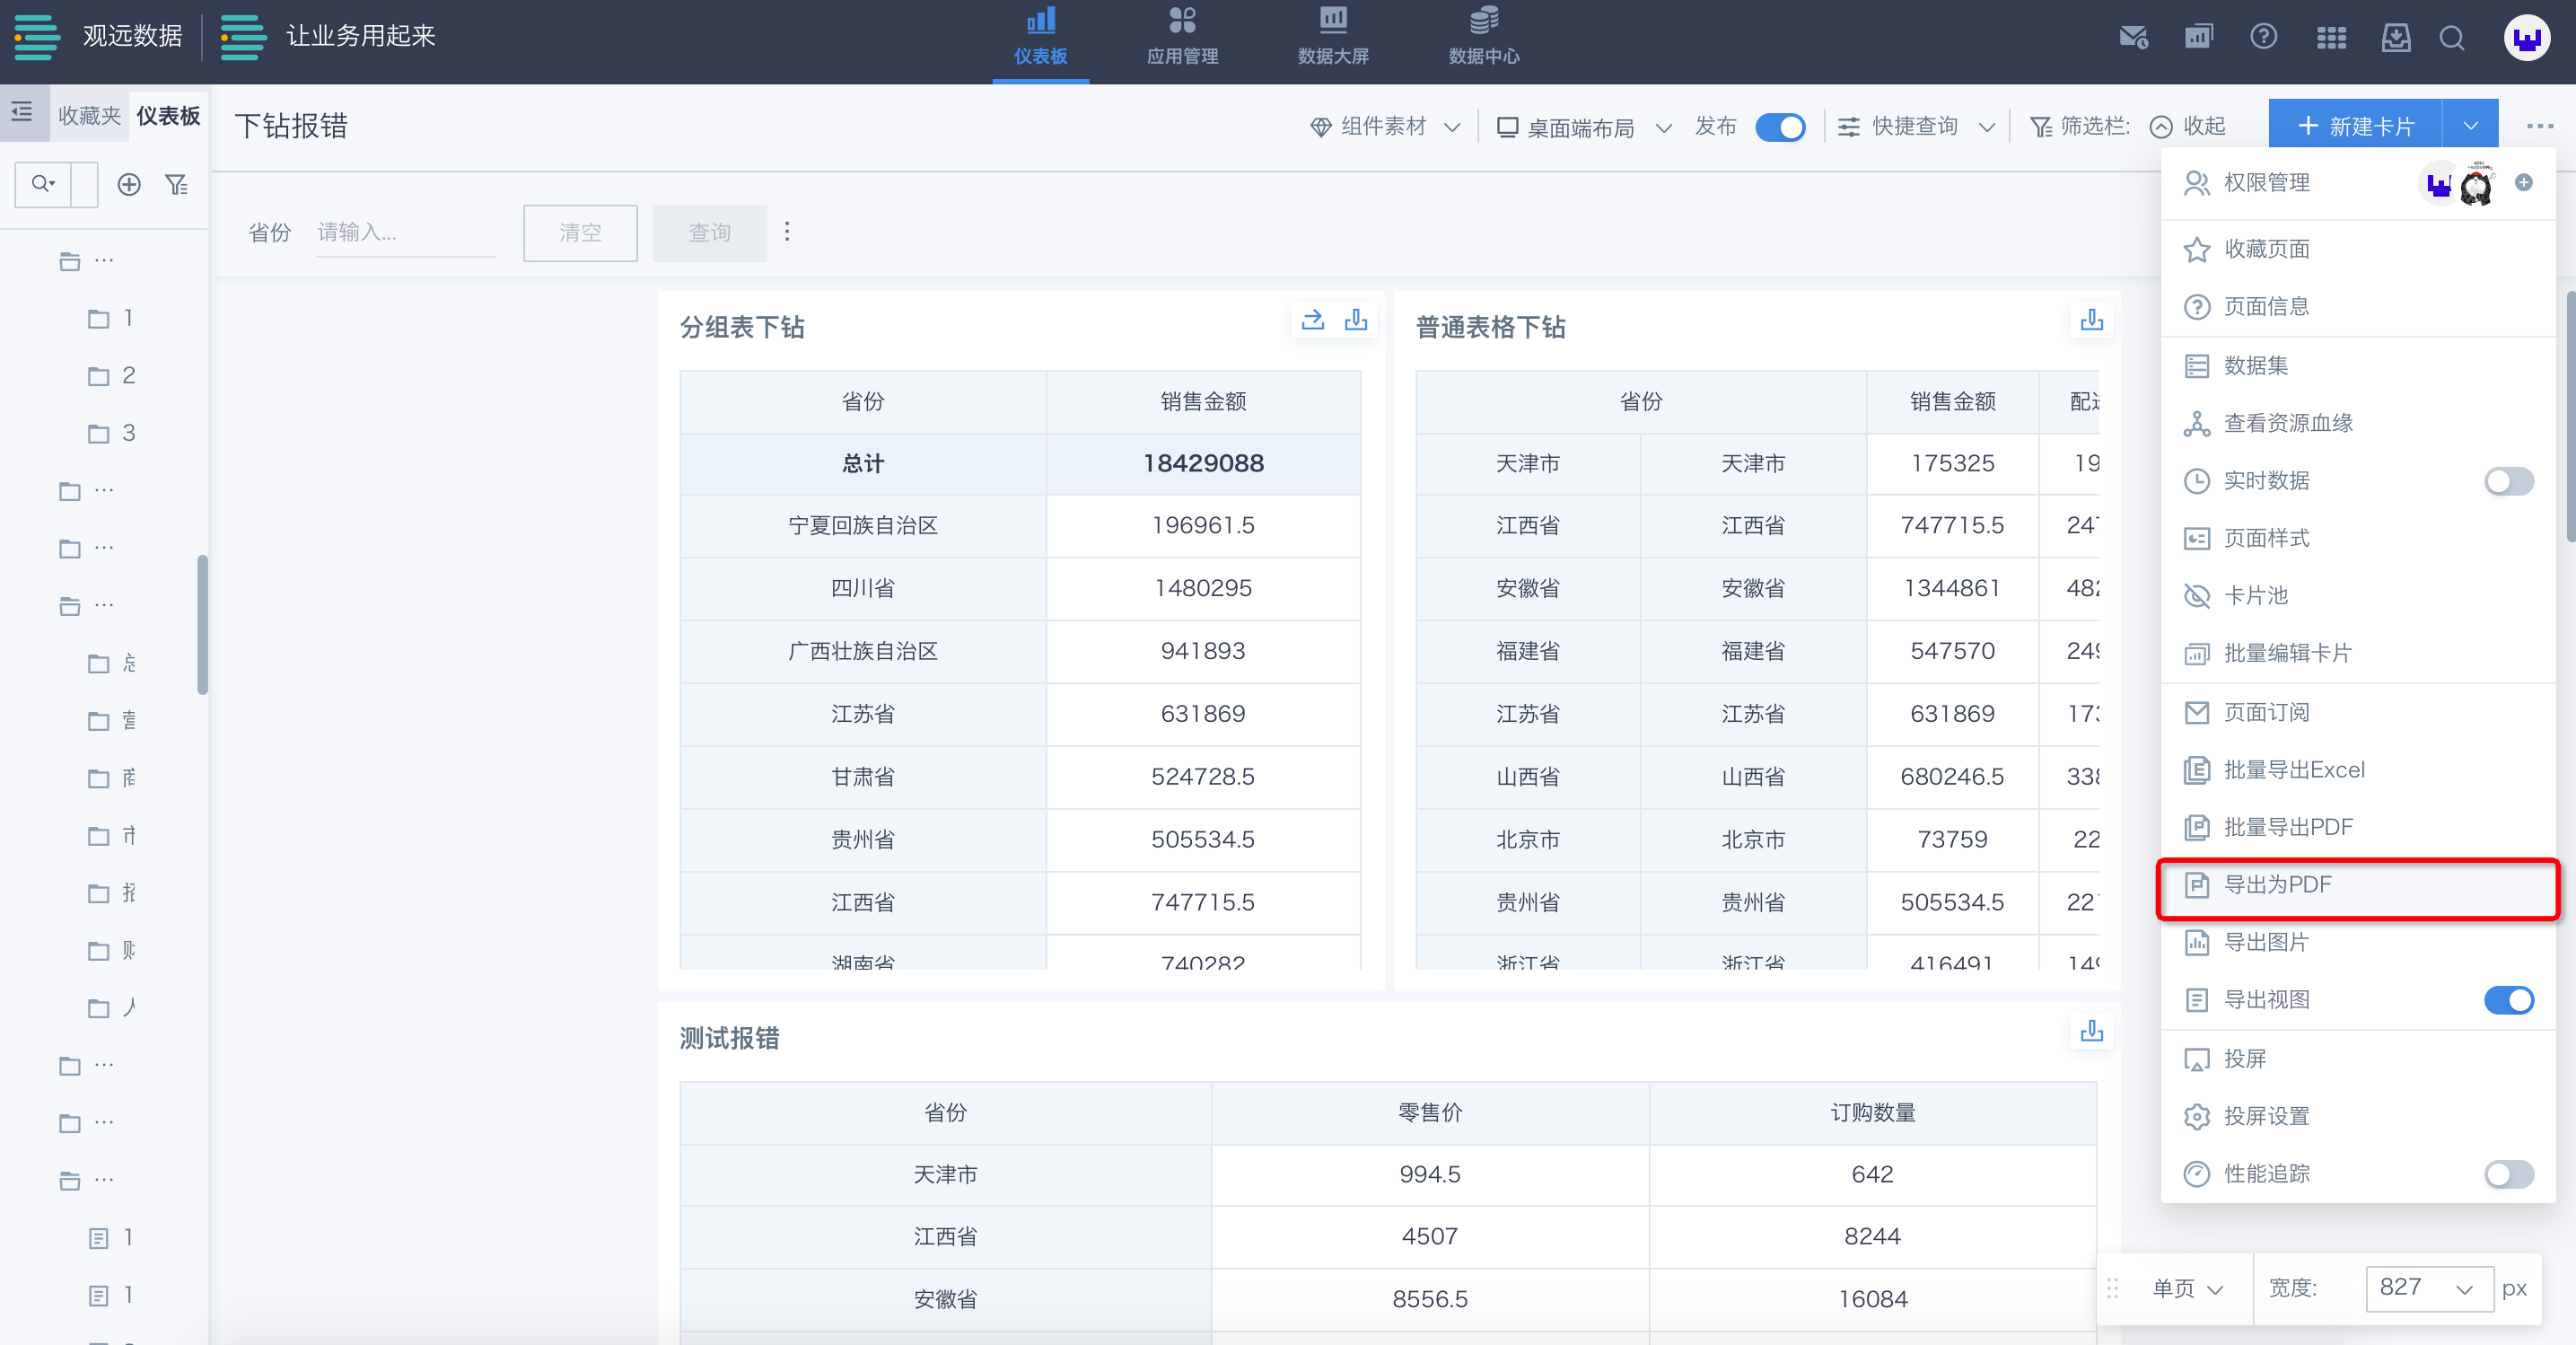This screenshot has height=1345, width=2576.
Task: Choose 批量编辑卡片 menu item
Action: click(2358, 654)
